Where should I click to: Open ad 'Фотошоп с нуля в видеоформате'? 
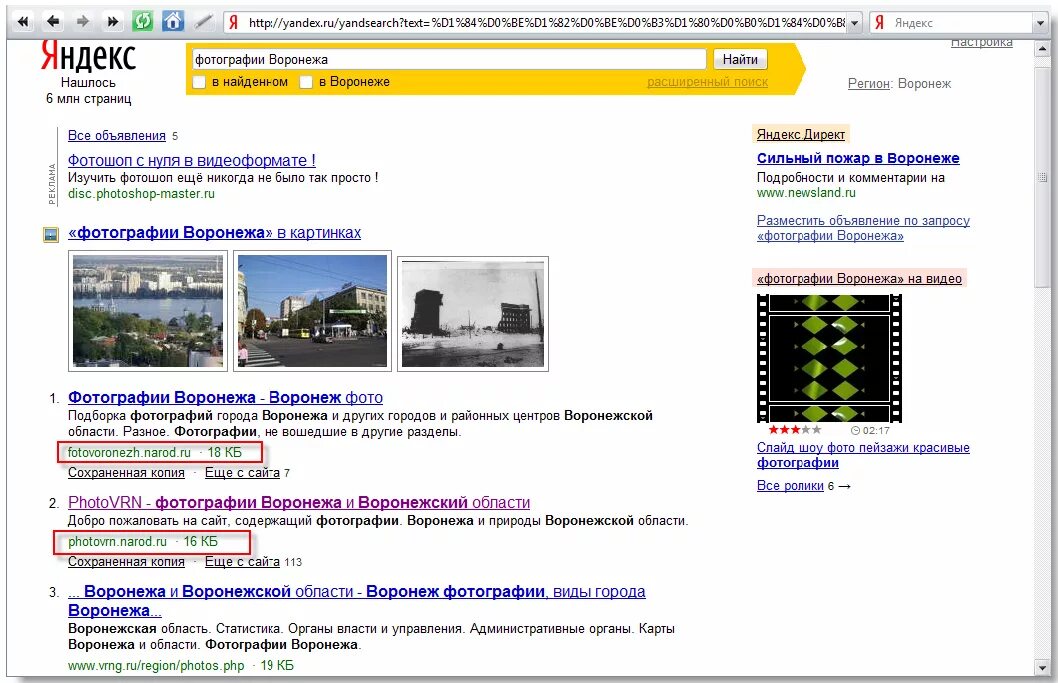[x=192, y=161]
